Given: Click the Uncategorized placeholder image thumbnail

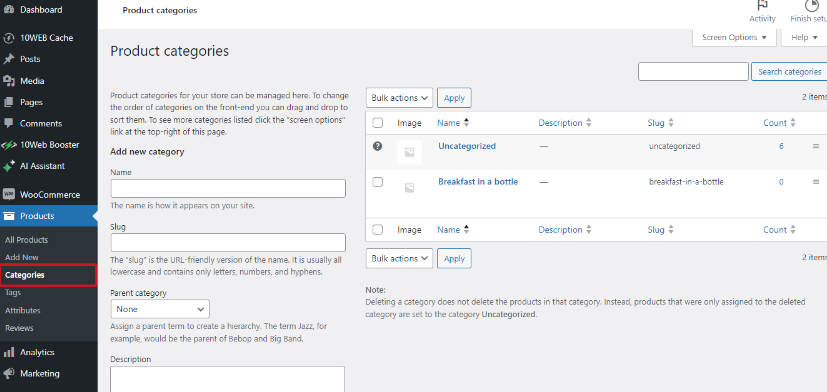Looking at the screenshot, I should tap(409, 152).
